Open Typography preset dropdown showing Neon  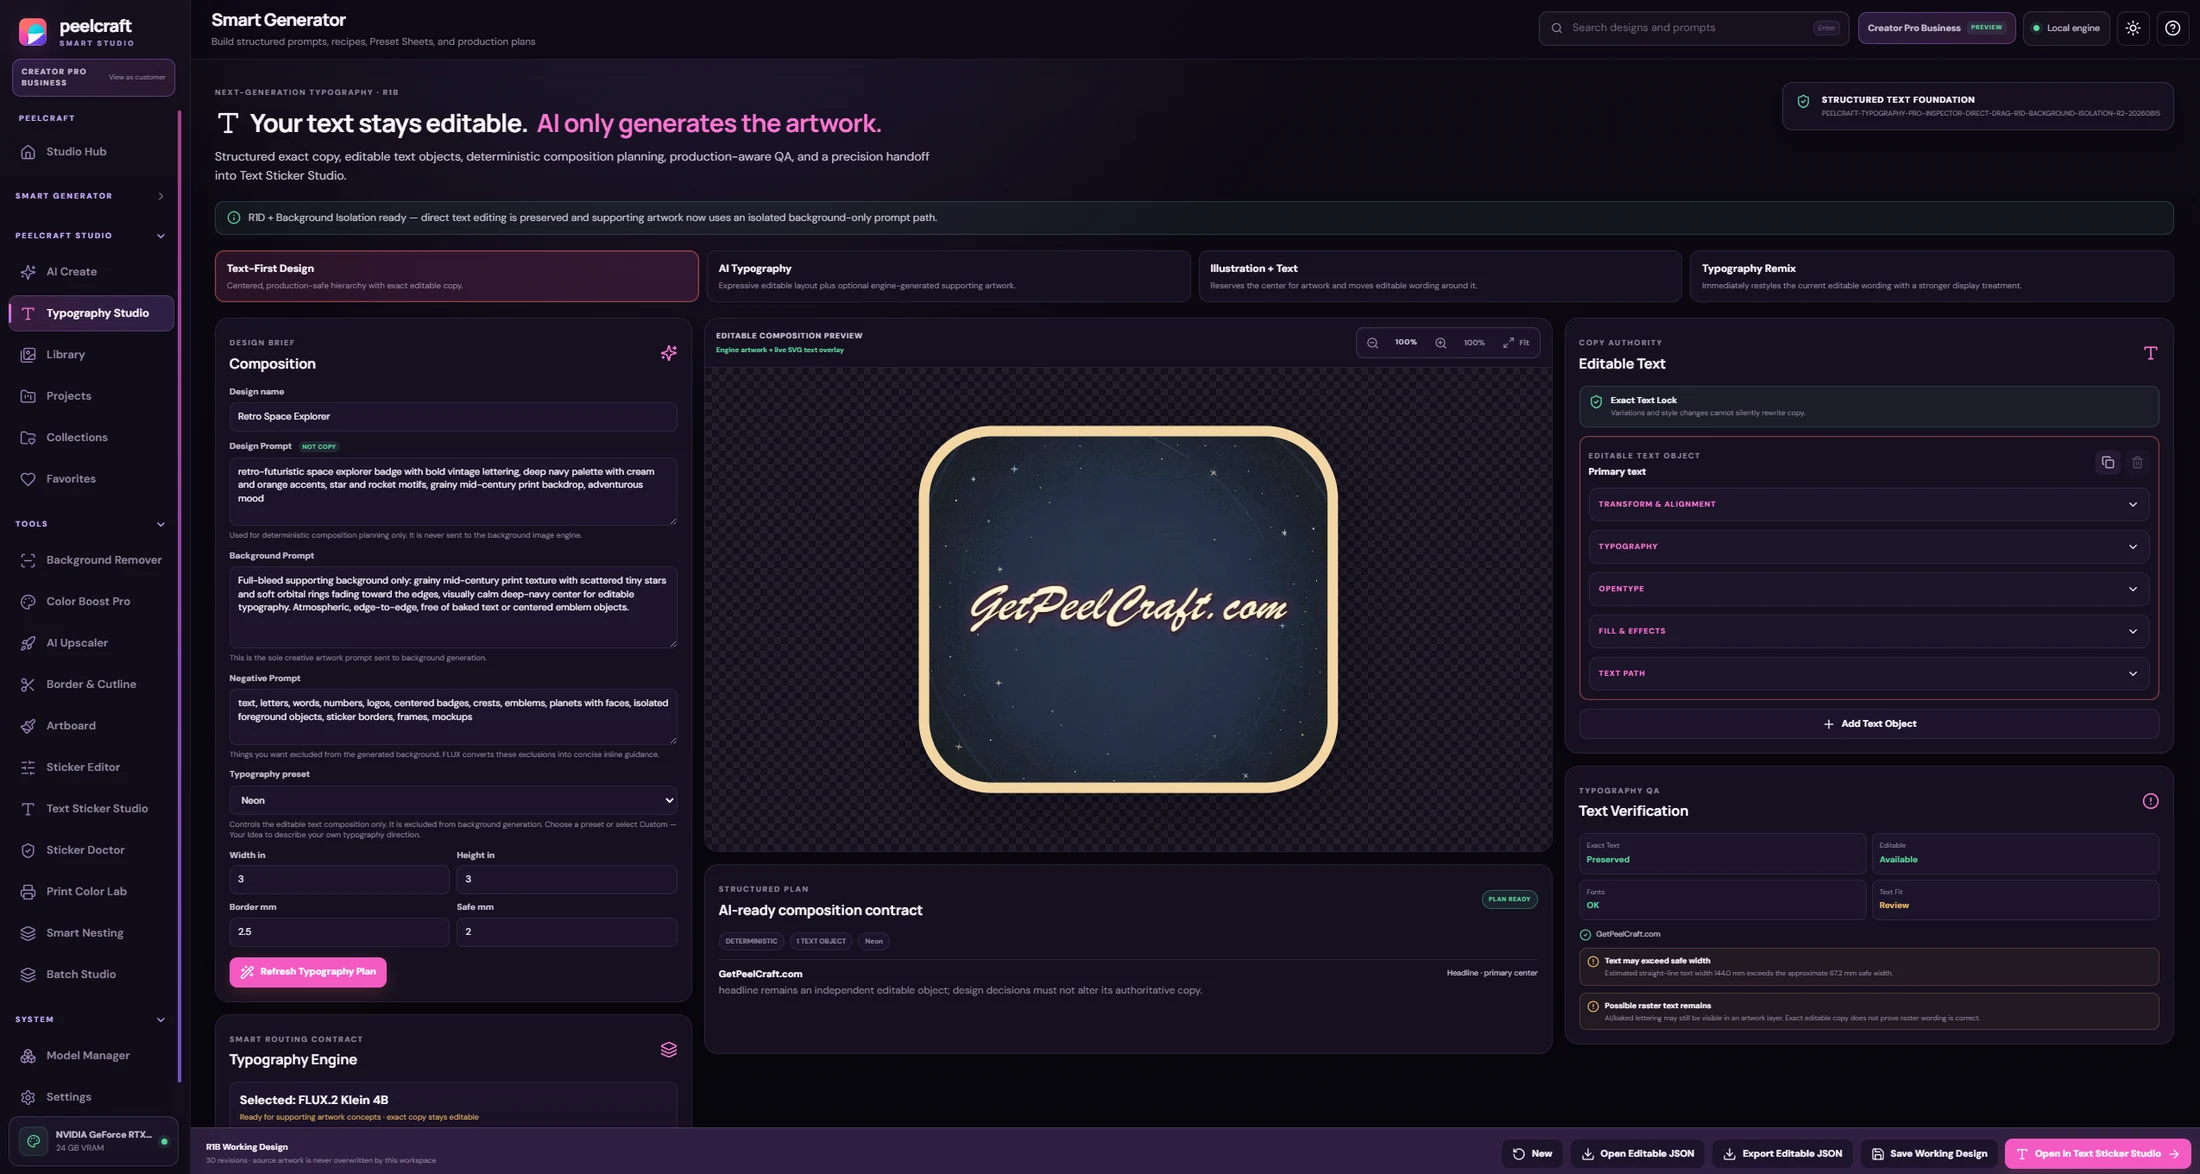click(x=453, y=801)
